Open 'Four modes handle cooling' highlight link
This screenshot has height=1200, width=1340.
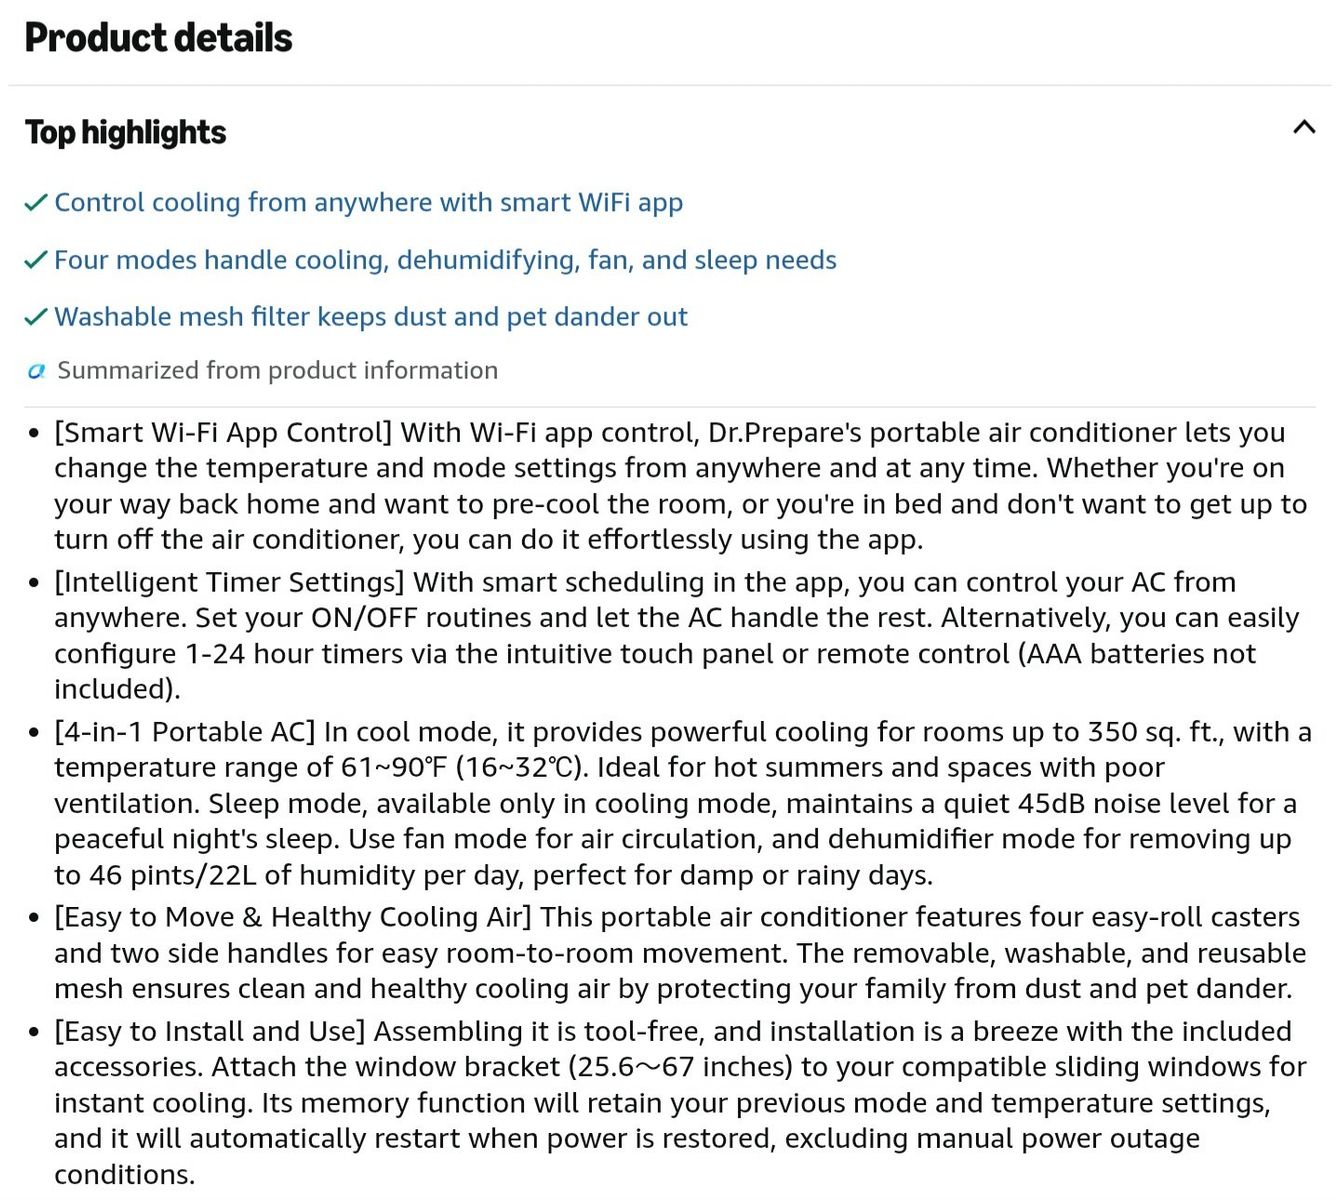pos(445,260)
